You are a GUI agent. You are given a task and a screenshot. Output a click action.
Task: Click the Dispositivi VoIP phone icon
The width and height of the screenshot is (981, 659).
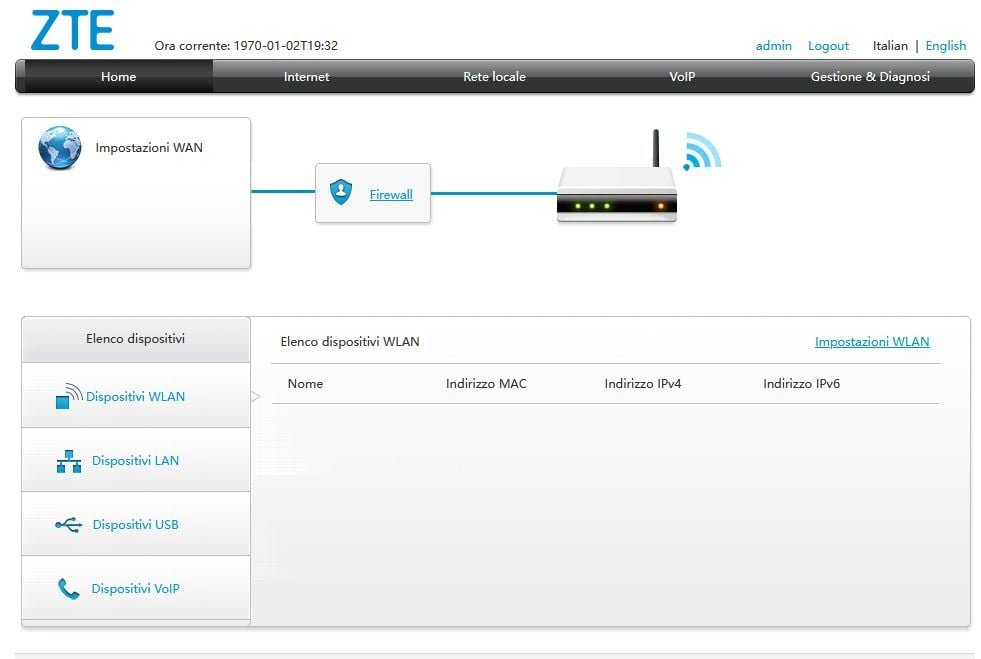[x=69, y=589]
